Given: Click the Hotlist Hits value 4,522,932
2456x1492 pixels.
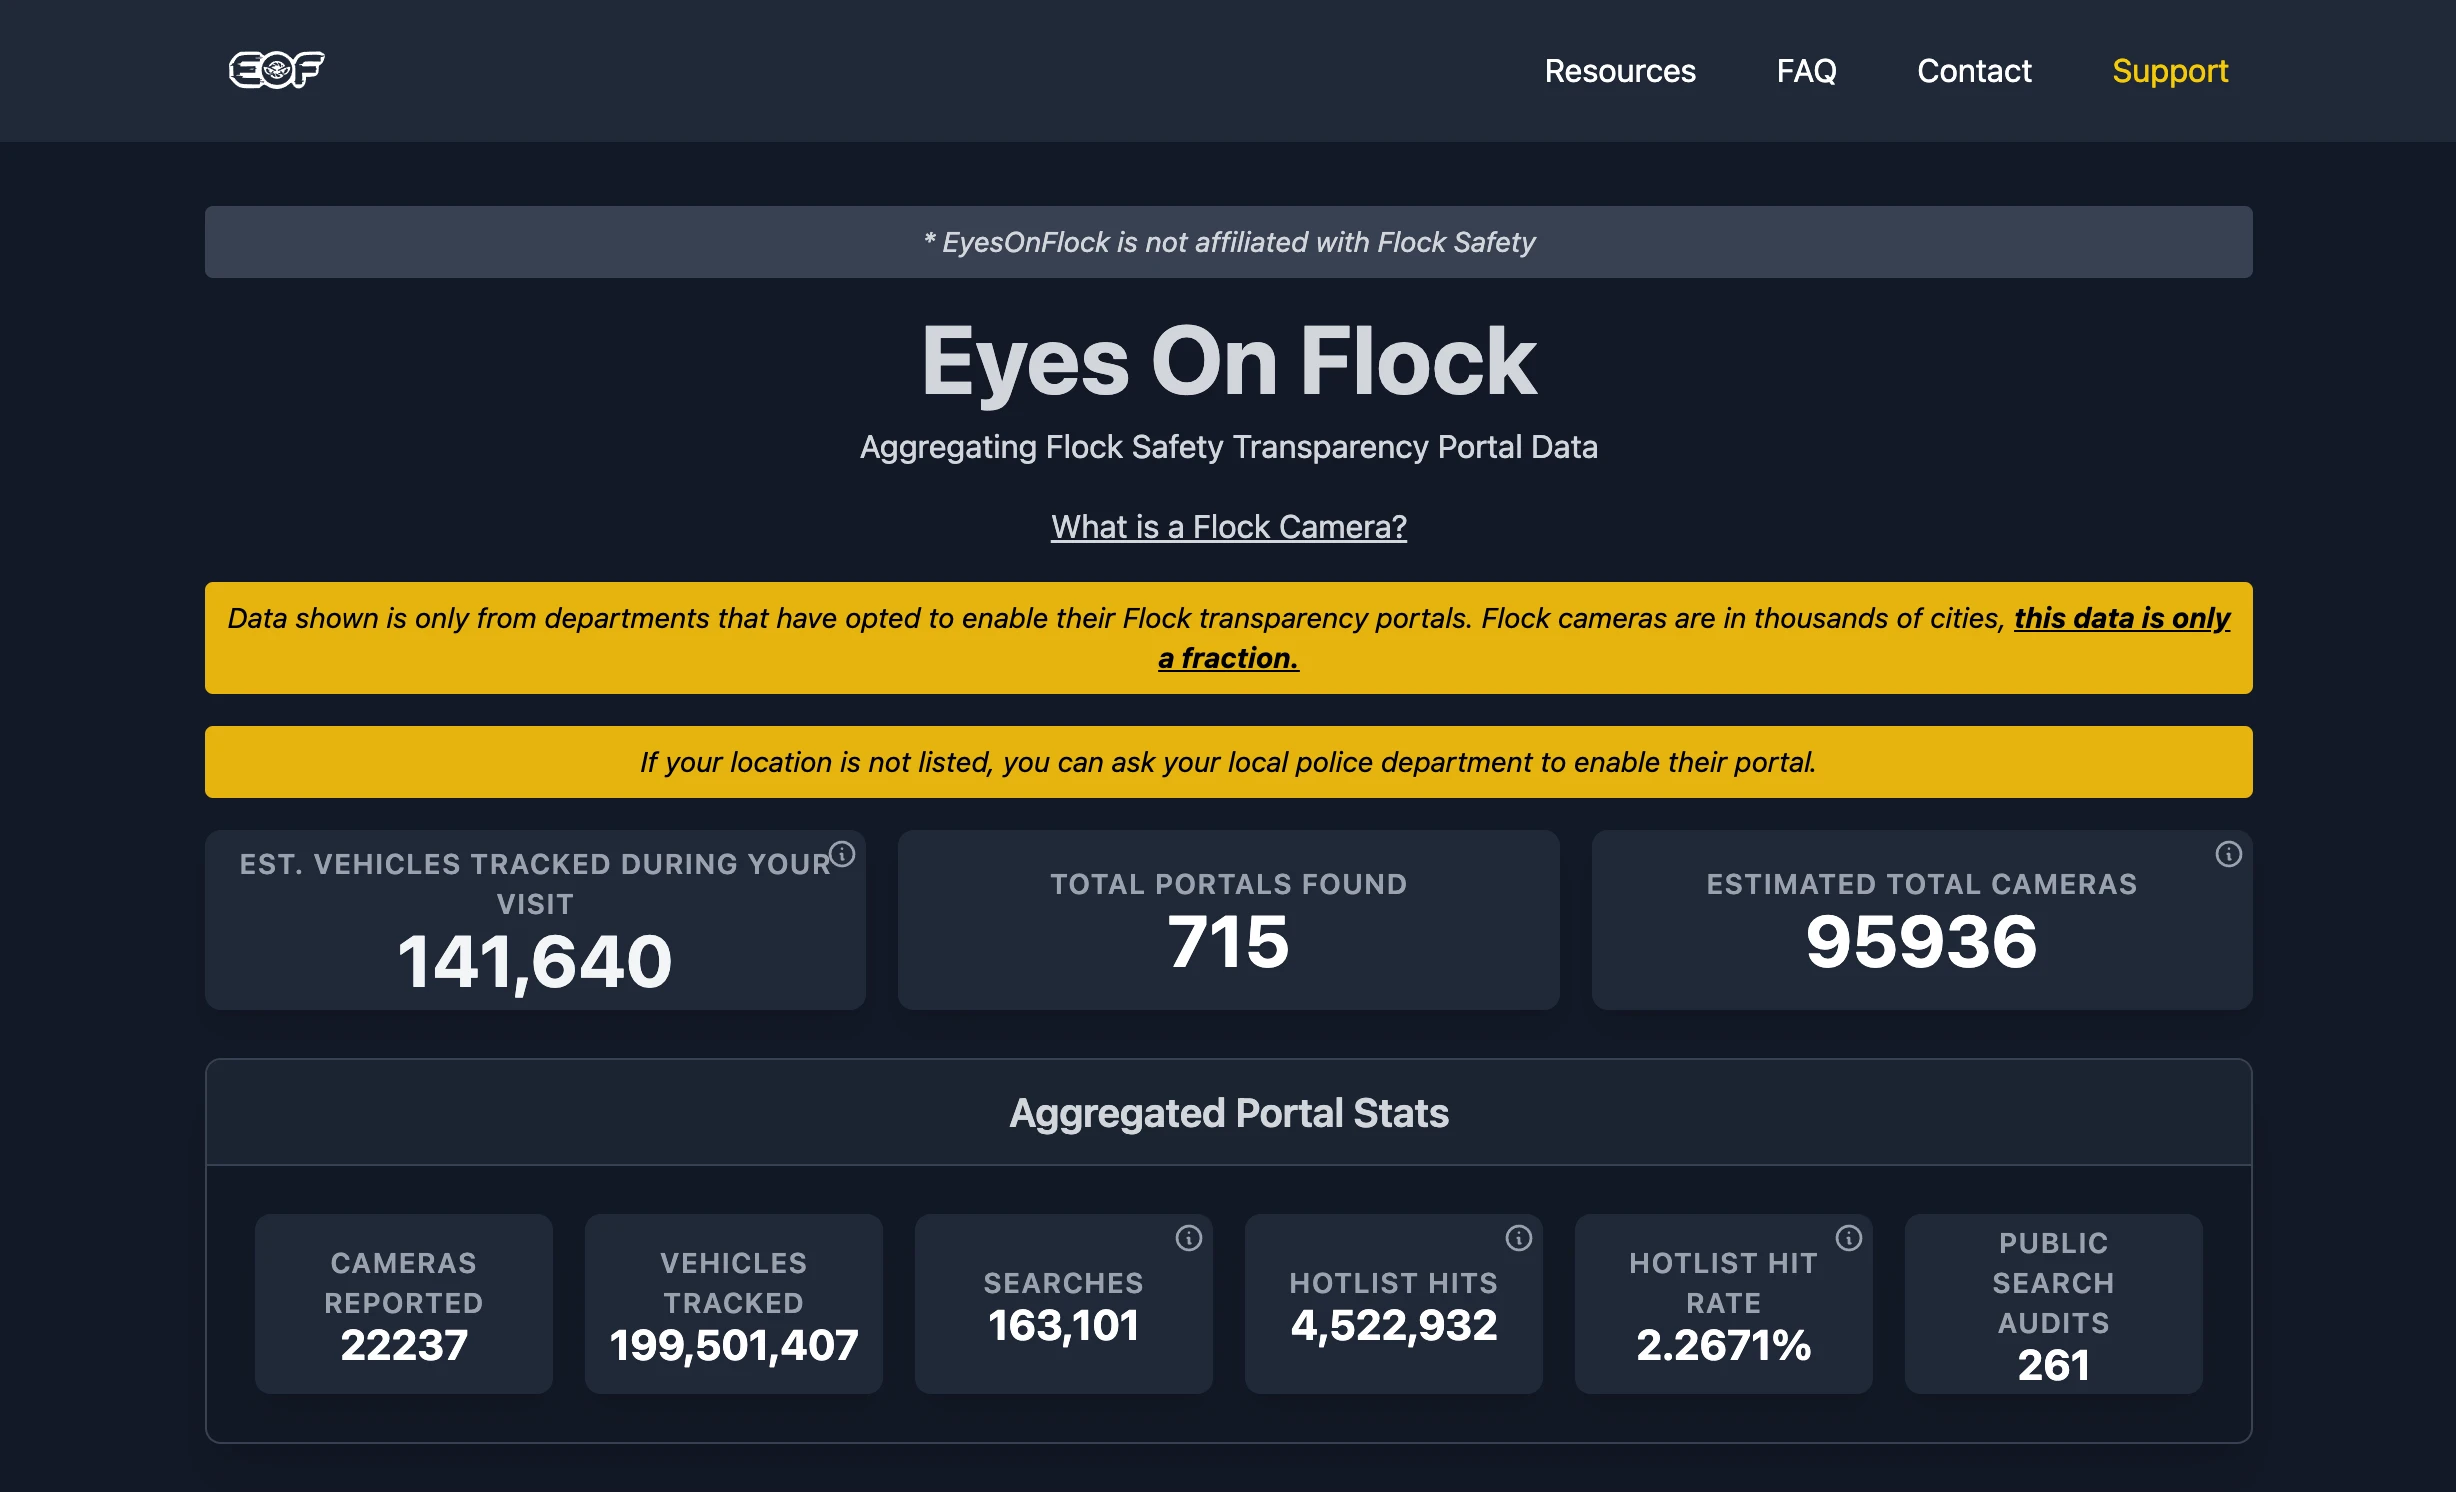Looking at the screenshot, I should tap(1393, 1326).
